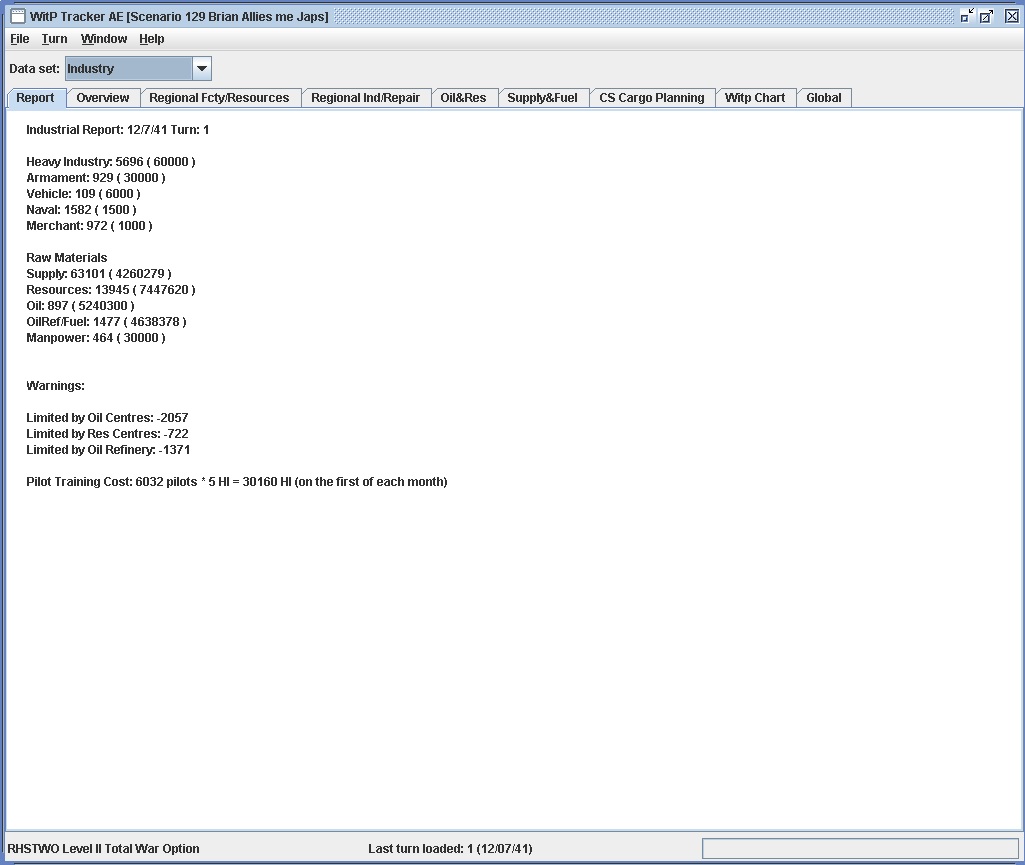Expand the Data set dropdown arrow
The width and height of the screenshot is (1025, 865).
[202, 69]
